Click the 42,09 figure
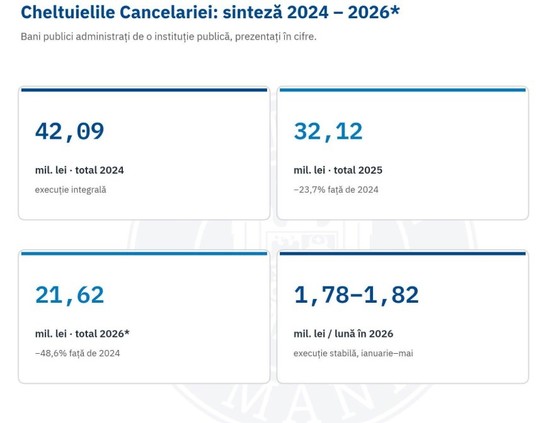 coord(70,132)
